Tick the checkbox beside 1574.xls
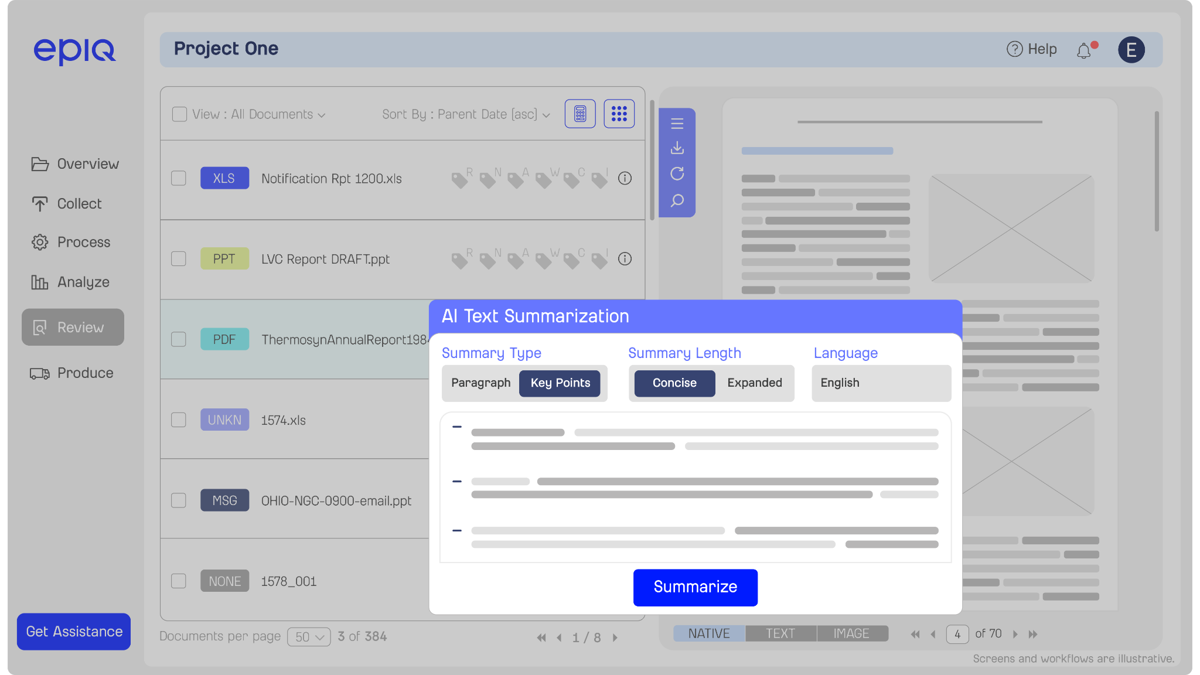Image resolution: width=1200 pixels, height=675 pixels. point(179,420)
